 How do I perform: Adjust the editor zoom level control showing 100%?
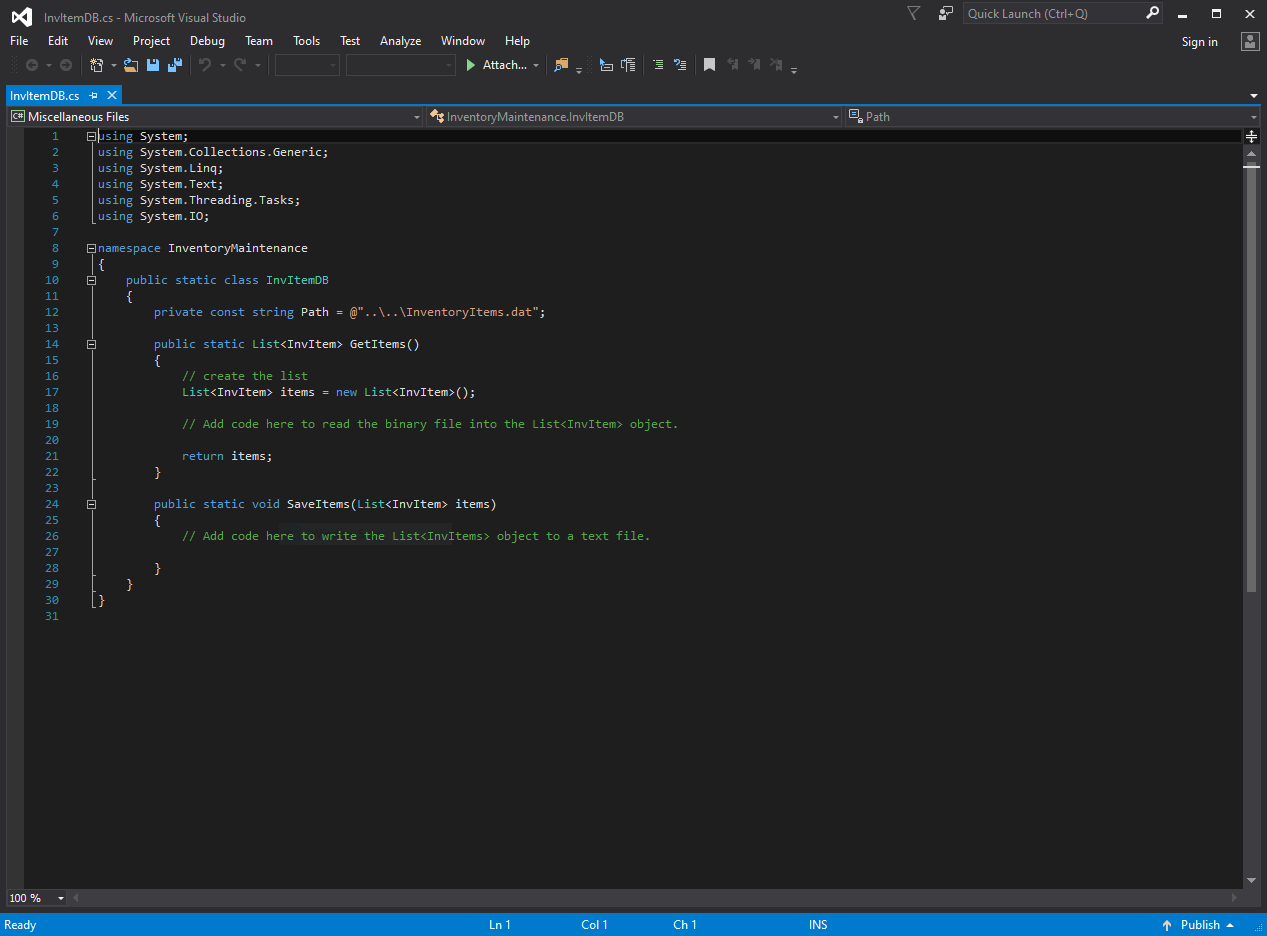coord(35,897)
